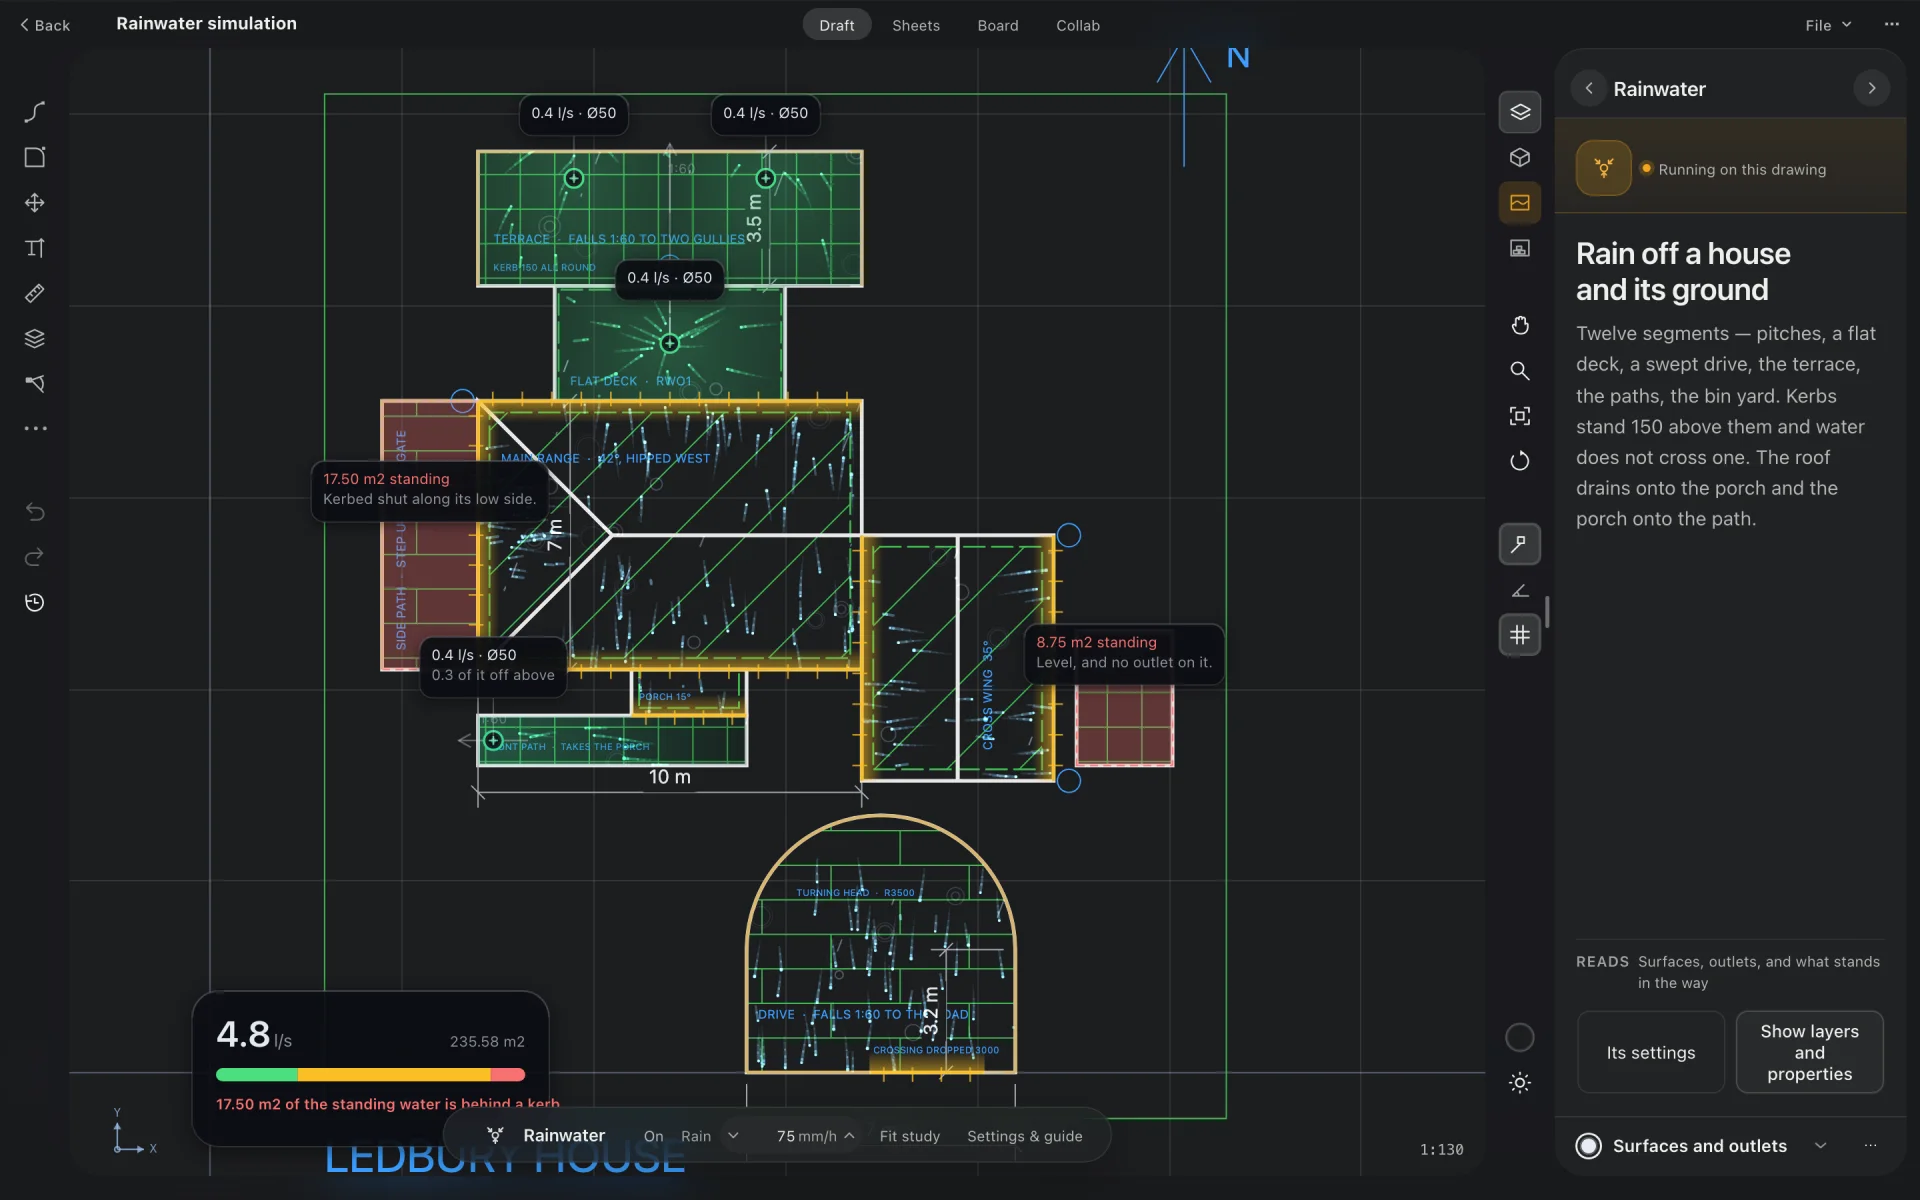This screenshot has width=1920, height=1200.
Task: Open the File menu dropdown
Action: tap(1828, 25)
